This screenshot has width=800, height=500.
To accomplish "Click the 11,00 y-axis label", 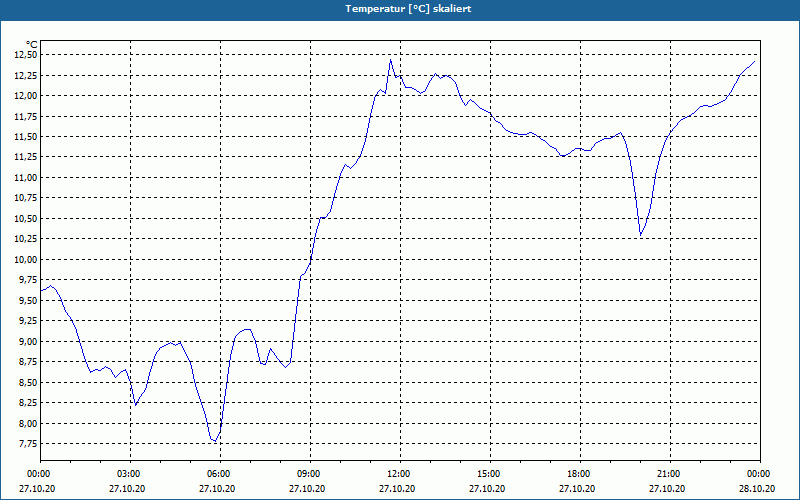I will pos(25,178).
